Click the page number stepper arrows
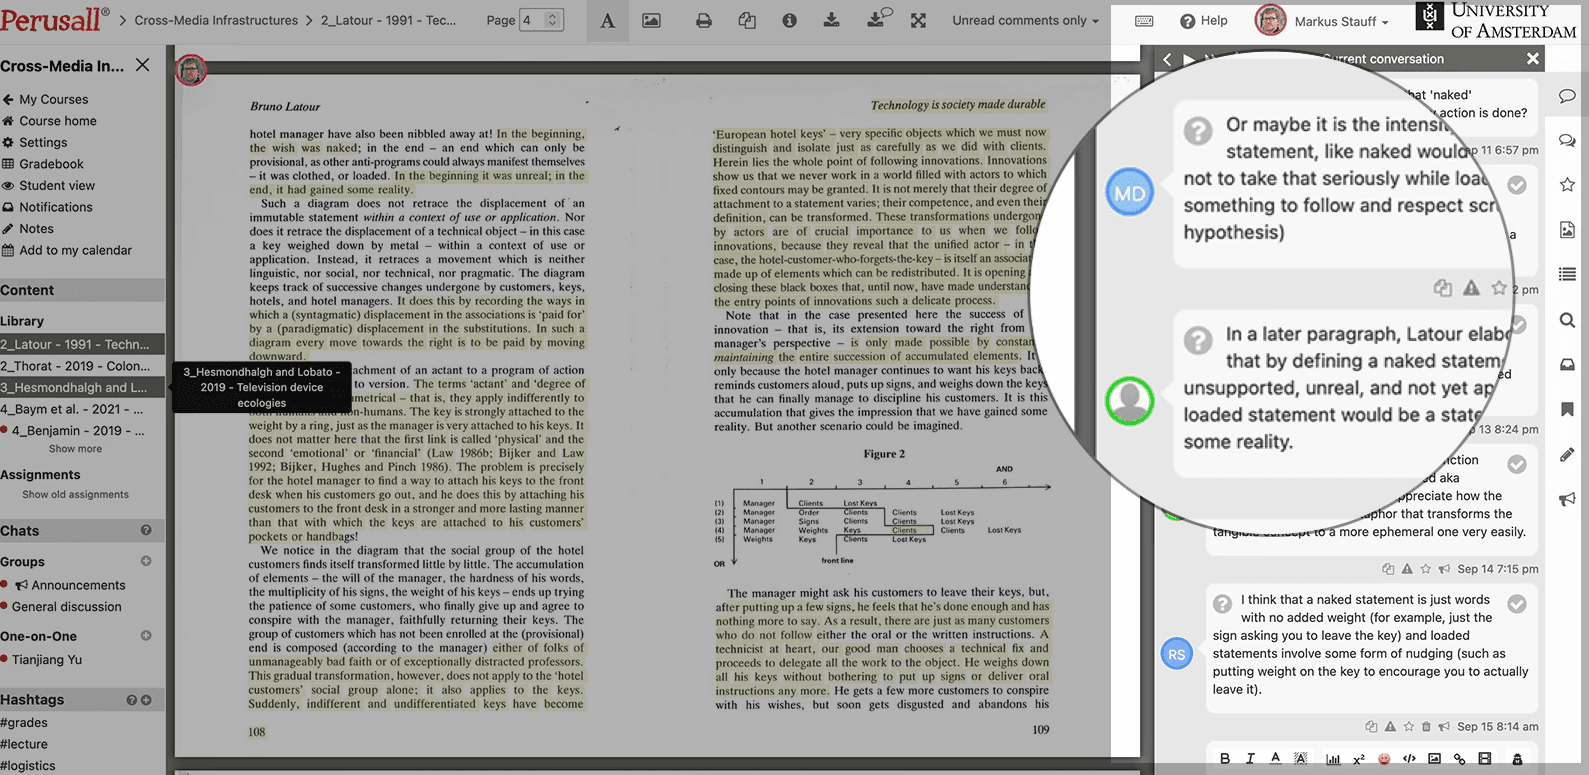Screen dimensions: 1589x775 (553, 20)
